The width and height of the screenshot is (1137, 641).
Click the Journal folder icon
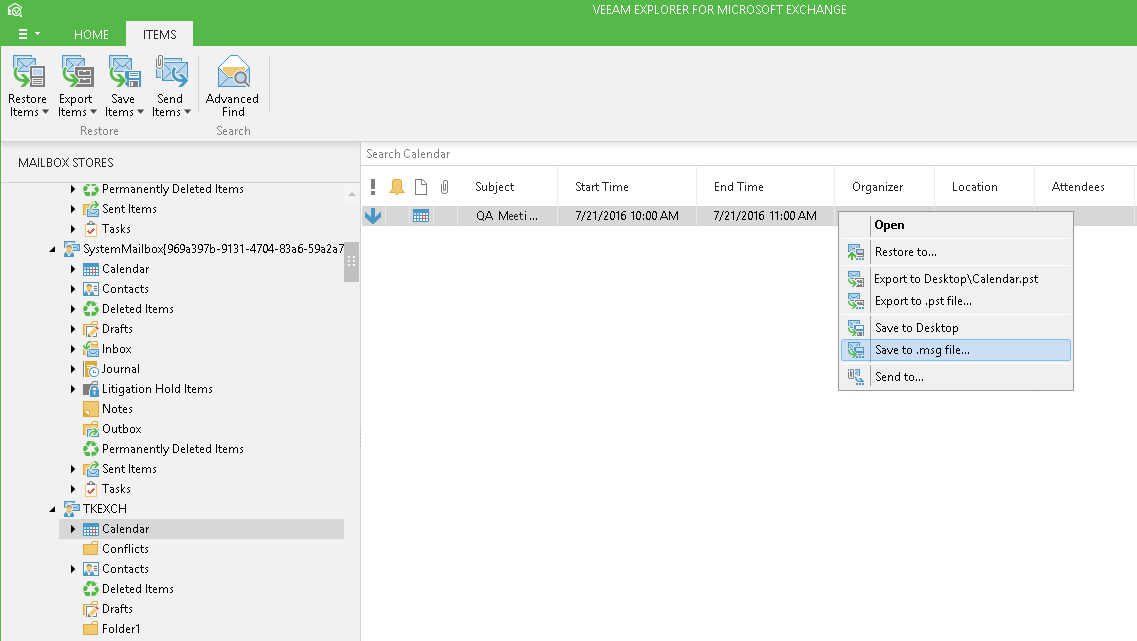tap(91, 369)
